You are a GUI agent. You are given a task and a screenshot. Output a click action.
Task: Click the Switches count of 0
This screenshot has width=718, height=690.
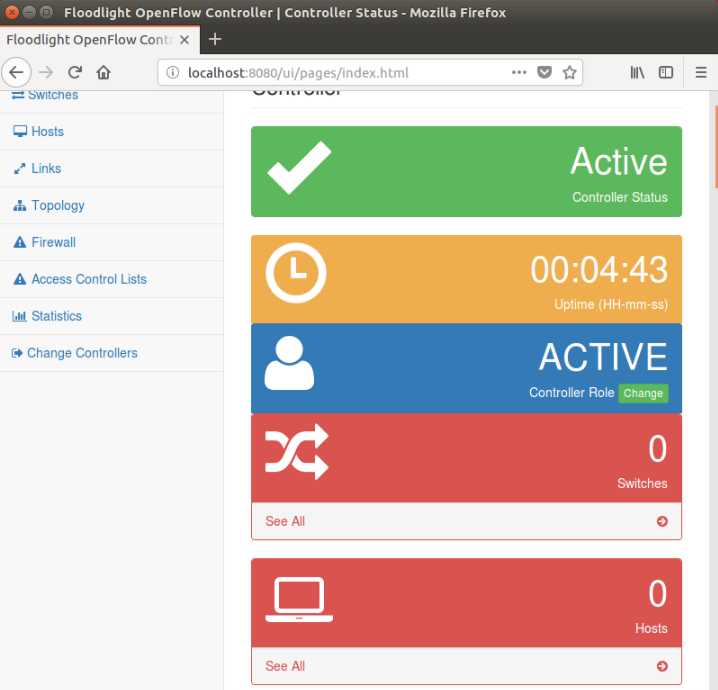pyautogui.click(x=658, y=448)
